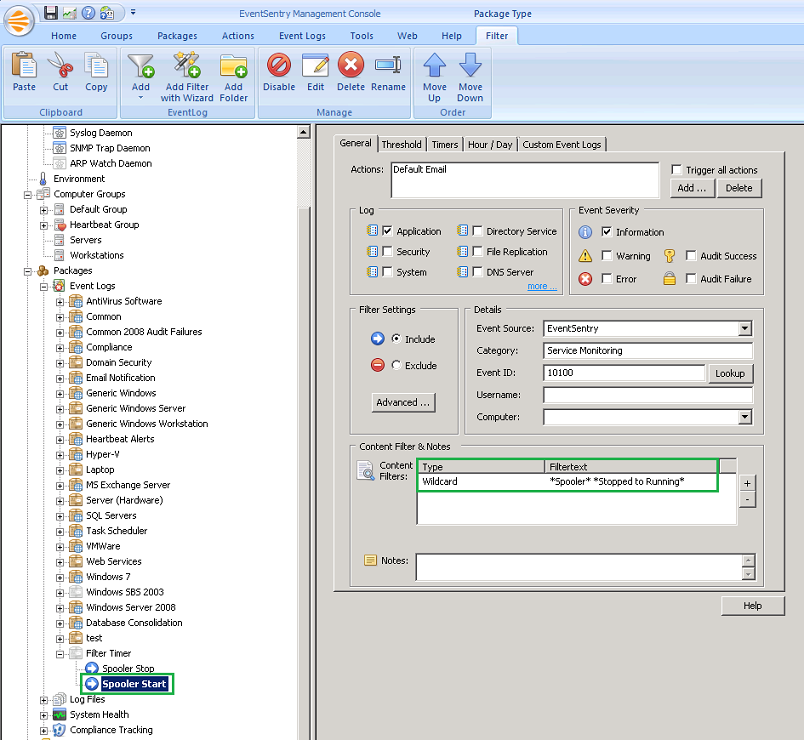Select the System Health tree node
The height and width of the screenshot is (740, 804).
[99, 714]
